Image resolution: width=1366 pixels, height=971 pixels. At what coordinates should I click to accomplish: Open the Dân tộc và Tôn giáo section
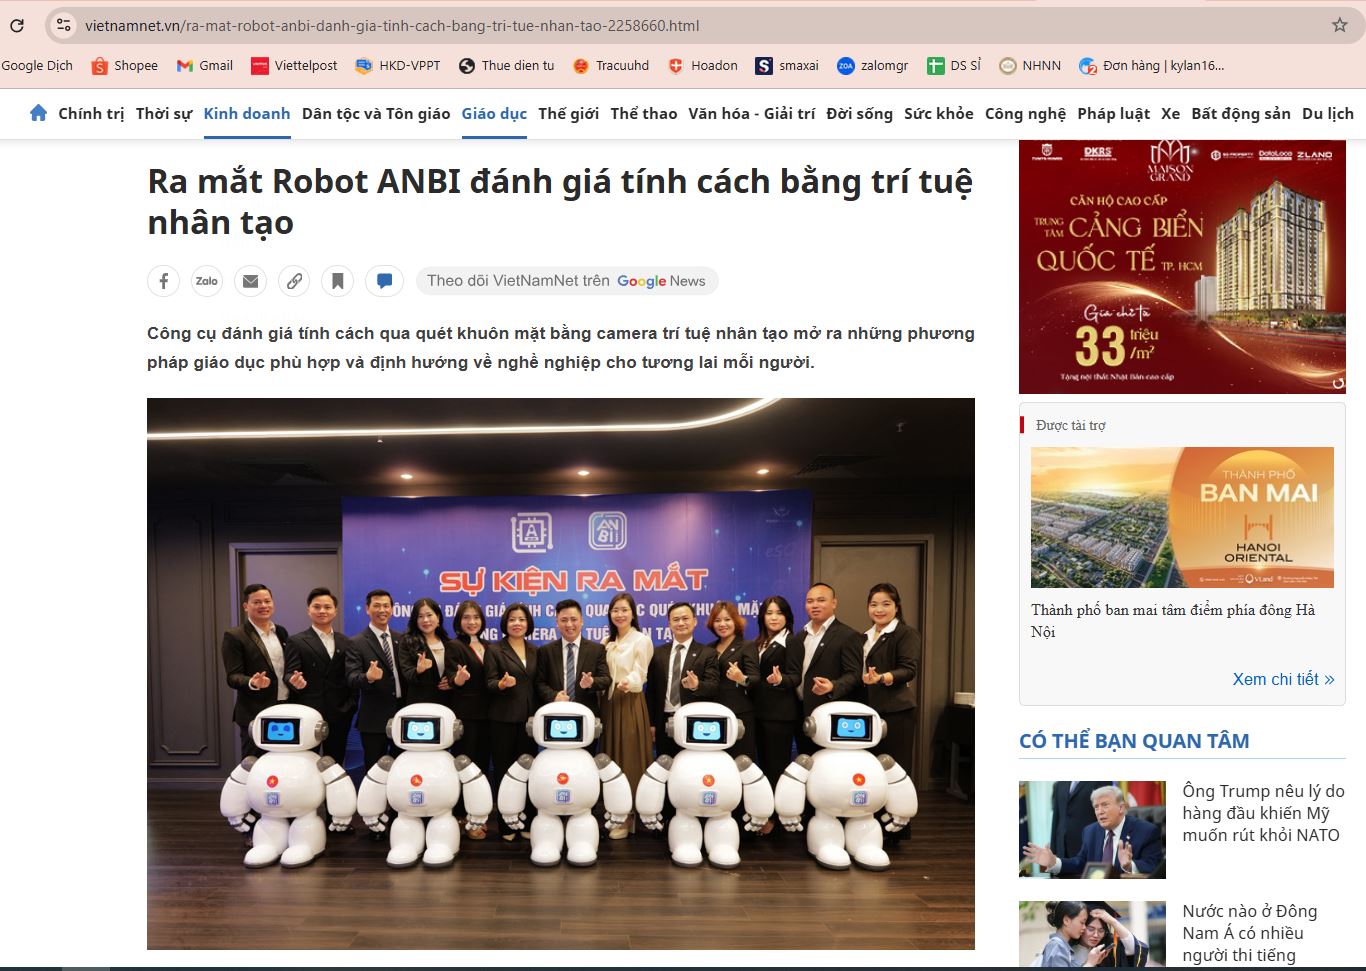(376, 114)
